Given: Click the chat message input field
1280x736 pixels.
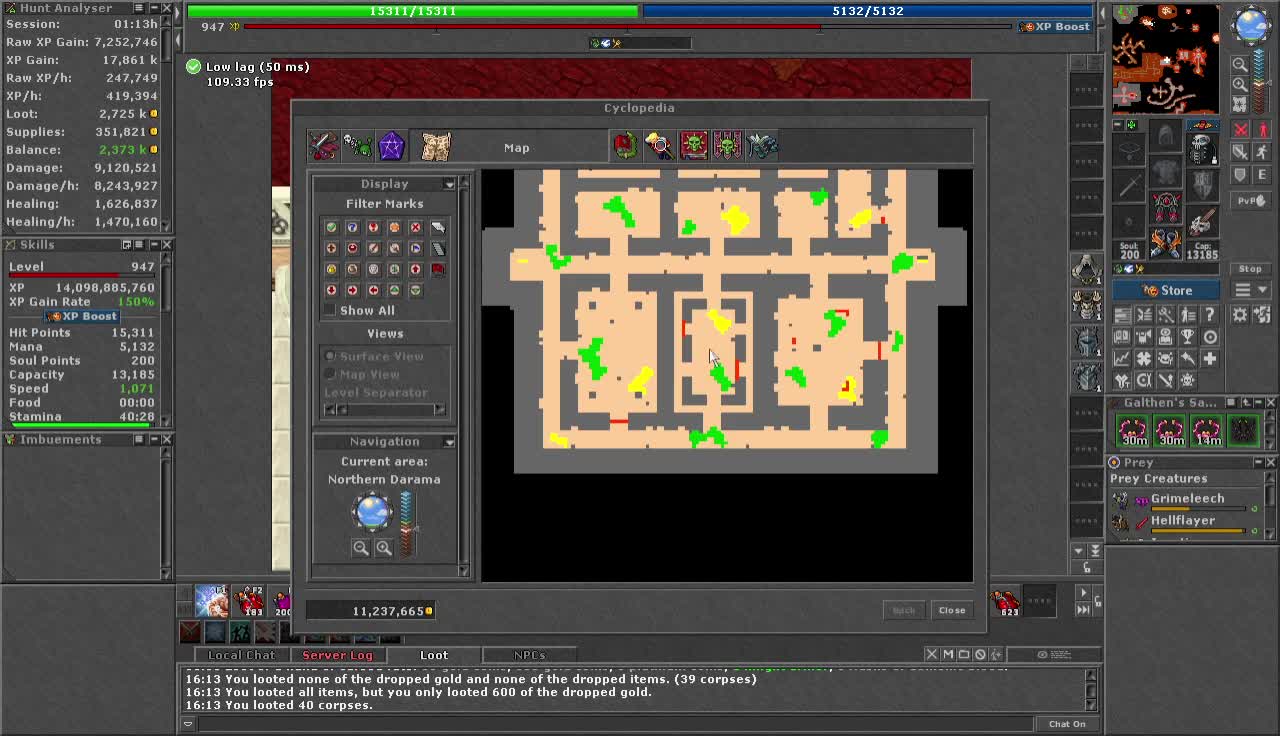Looking at the screenshot, I should pos(615,724).
